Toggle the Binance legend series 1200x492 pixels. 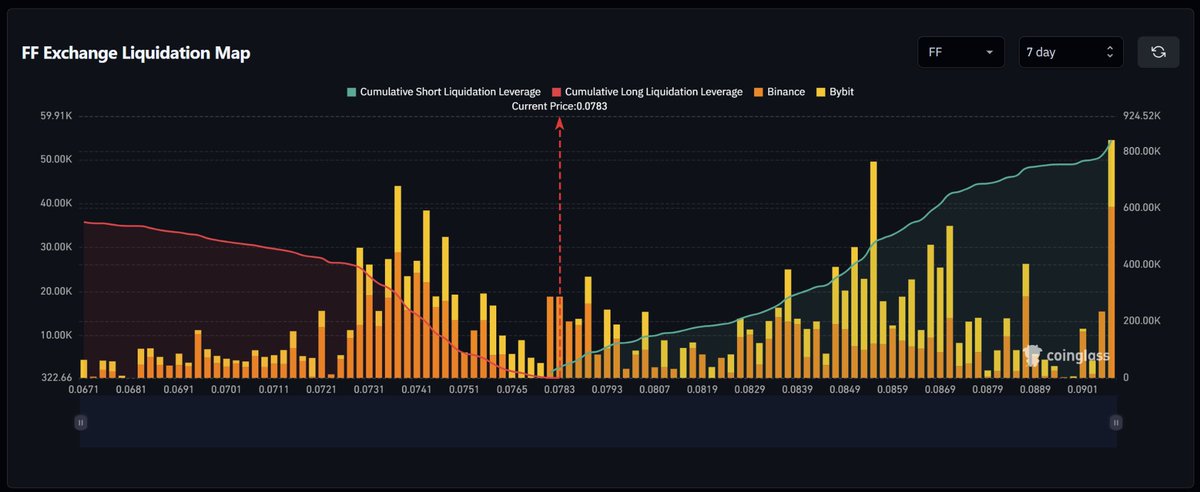click(x=779, y=92)
